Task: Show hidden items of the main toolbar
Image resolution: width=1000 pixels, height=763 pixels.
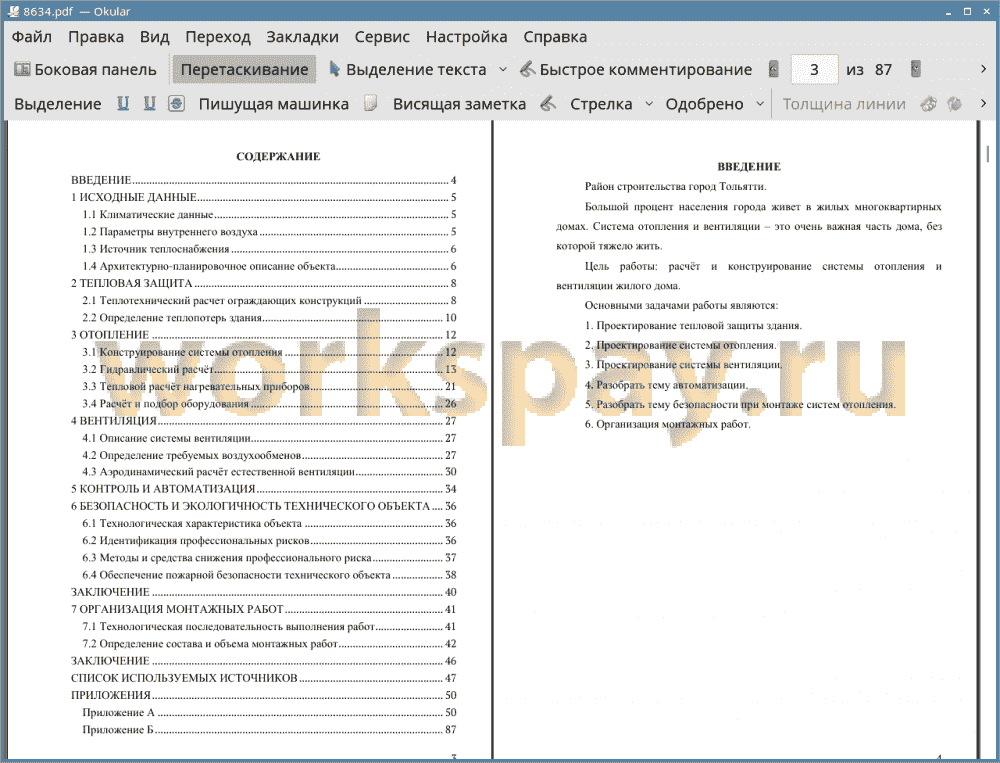Action: click(x=983, y=69)
